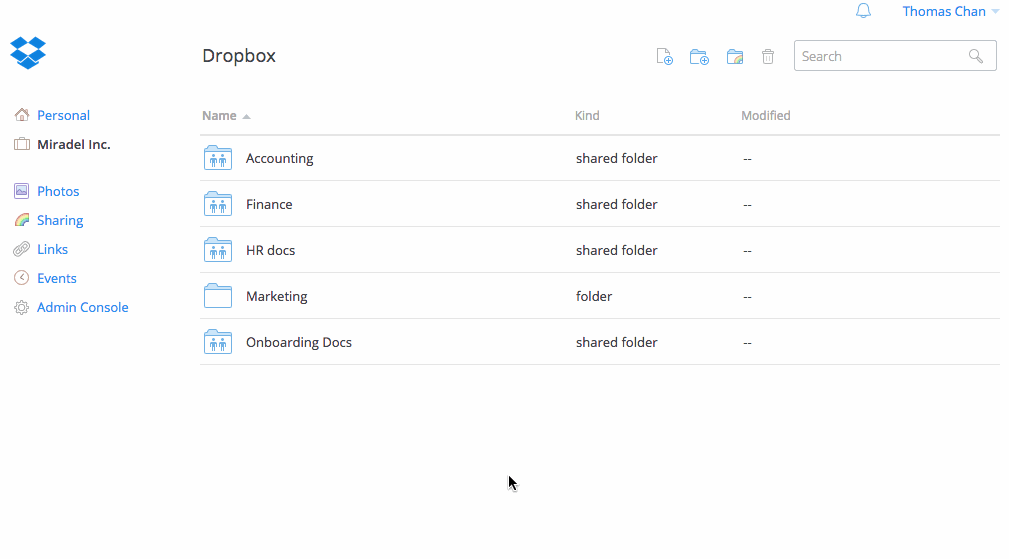1009x559 pixels.
Task: Click the upload file icon
Action: 664,57
